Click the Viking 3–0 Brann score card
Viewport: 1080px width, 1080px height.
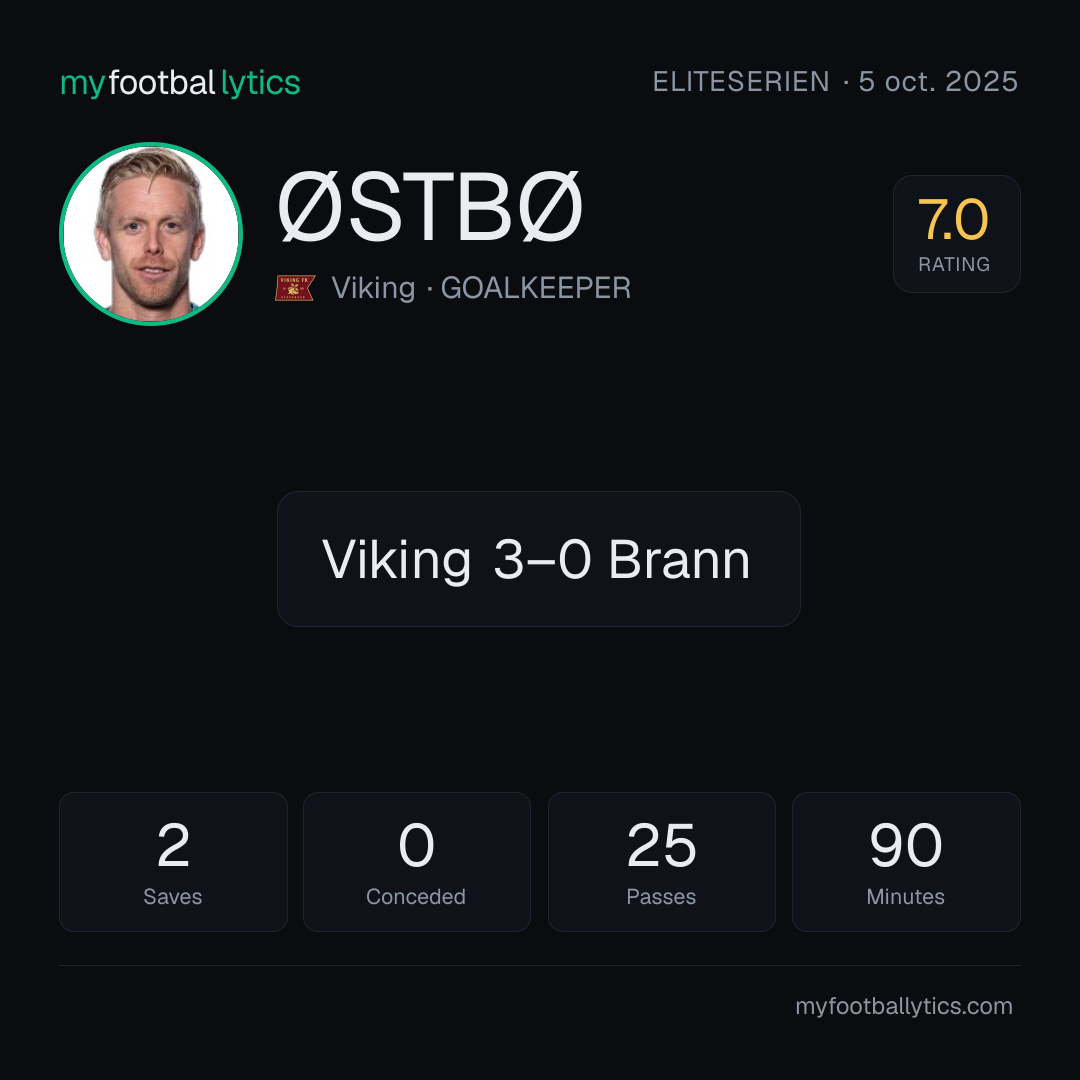[539, 559]
